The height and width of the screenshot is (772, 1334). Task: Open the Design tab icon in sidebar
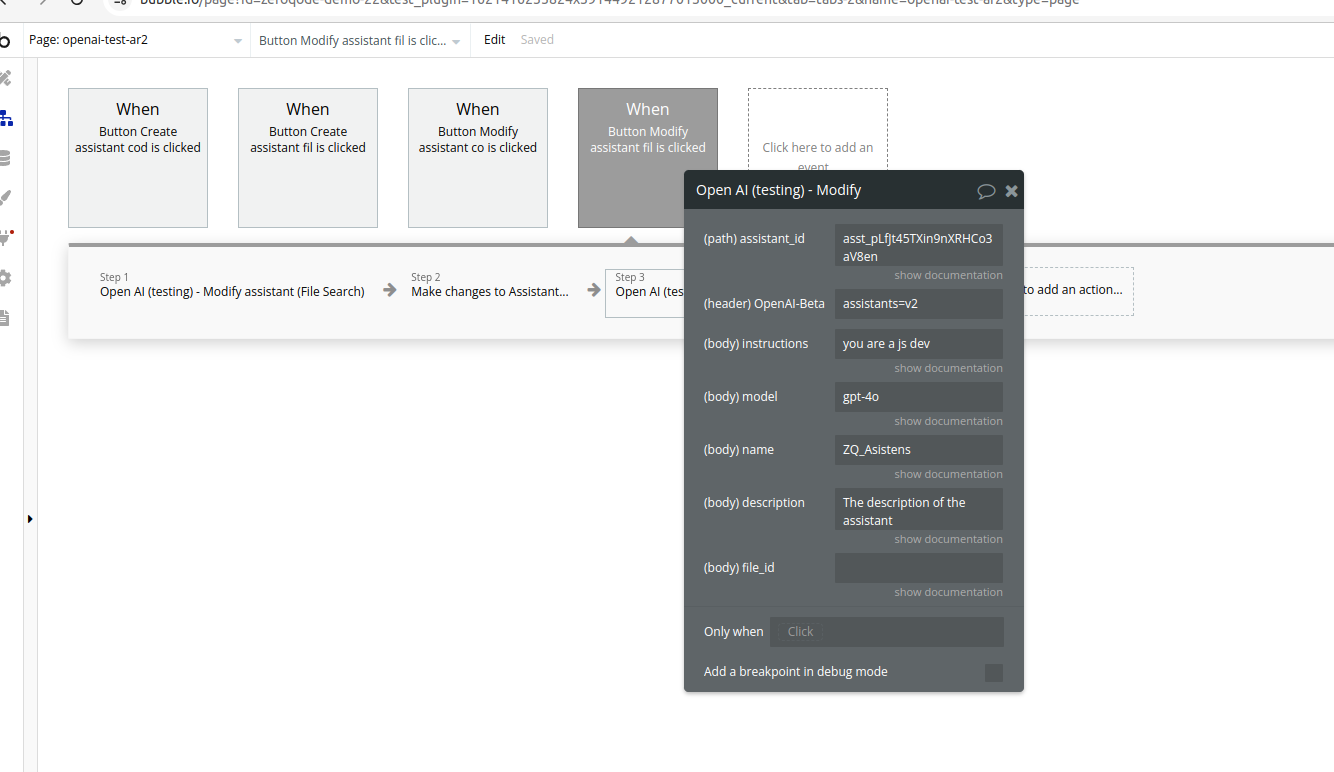(5, 78)
